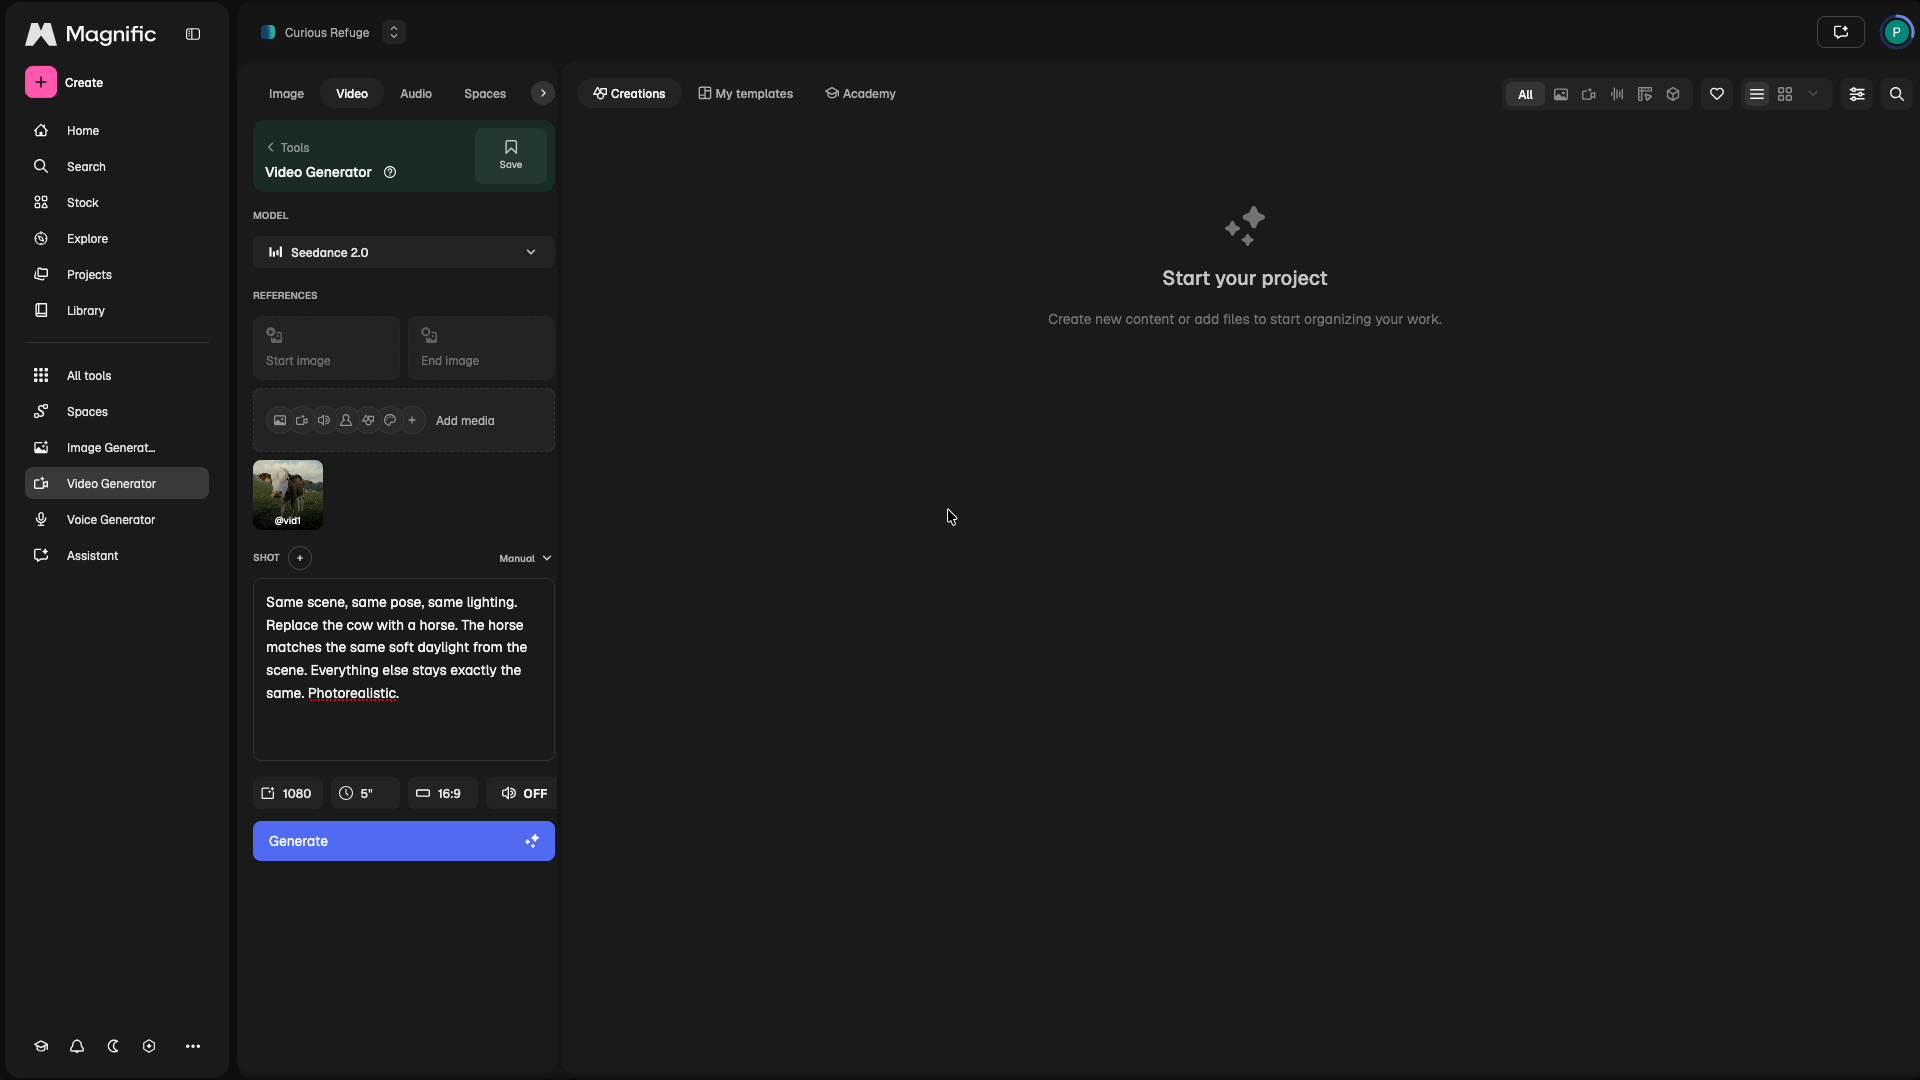Viewport: 1920px width, 1080px height.
Task: Switch to the Audio tab
Action: pyautogui.click(x=416, y=94)
